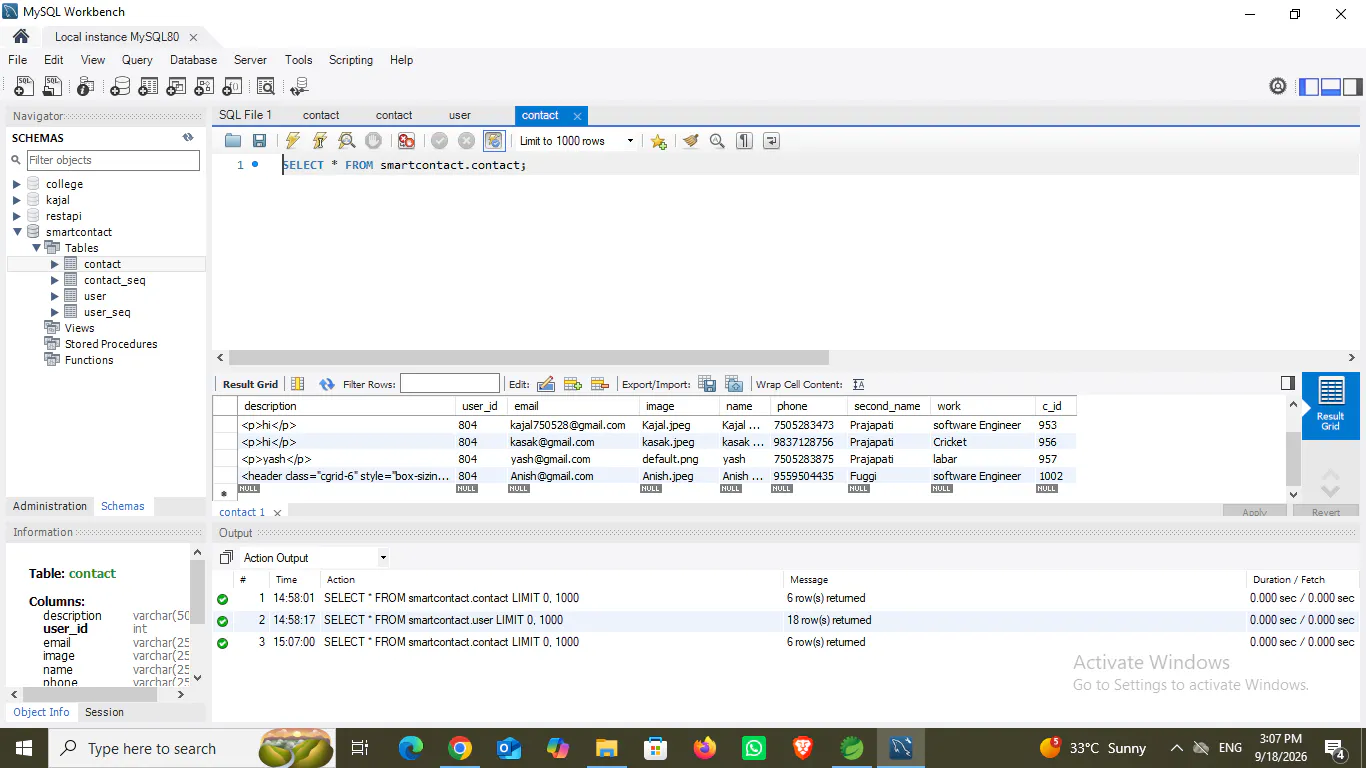Screen dimensions: 1366x768
Task: Click search table data icon
Action: (x=266, y=87)
